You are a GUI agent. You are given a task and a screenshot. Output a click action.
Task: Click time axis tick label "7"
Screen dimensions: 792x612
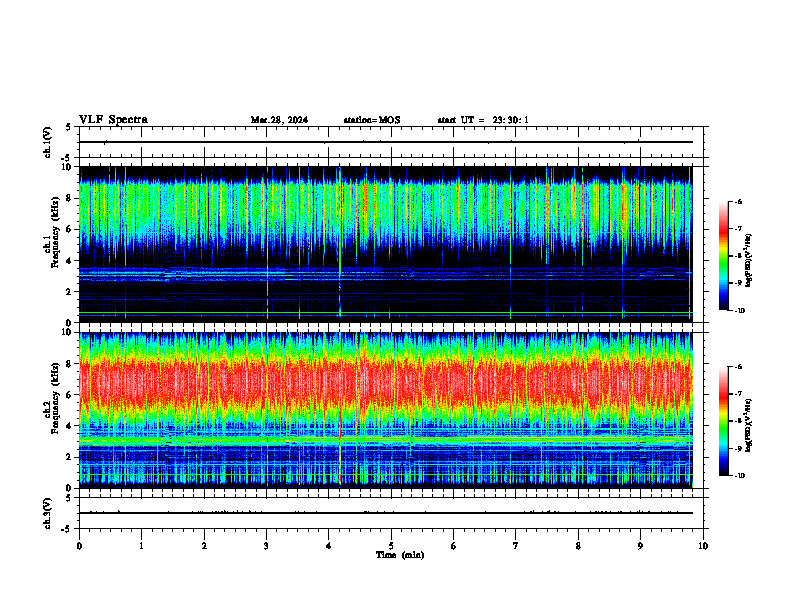pyautogui.click(x=516, y=546)
